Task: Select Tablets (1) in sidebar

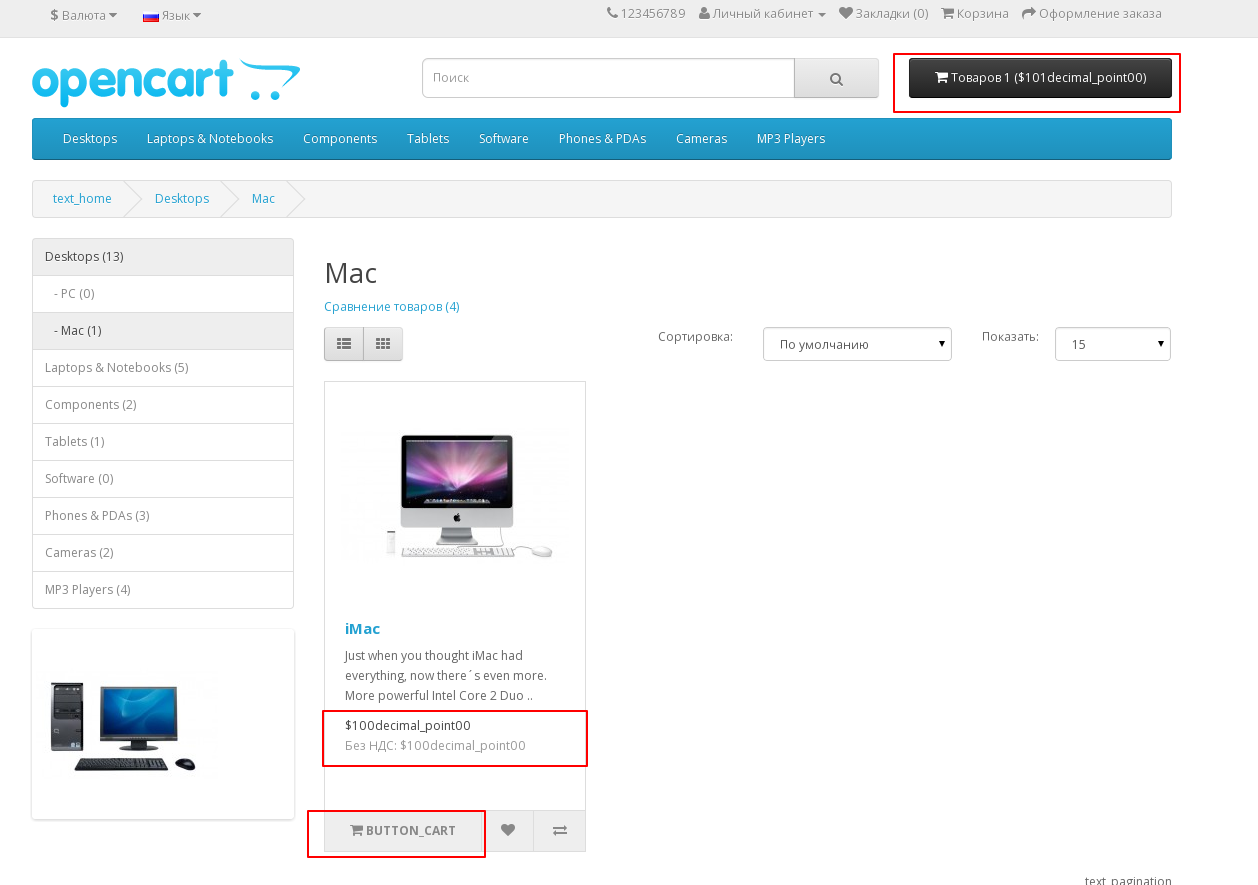Action: tap(163, 442)
